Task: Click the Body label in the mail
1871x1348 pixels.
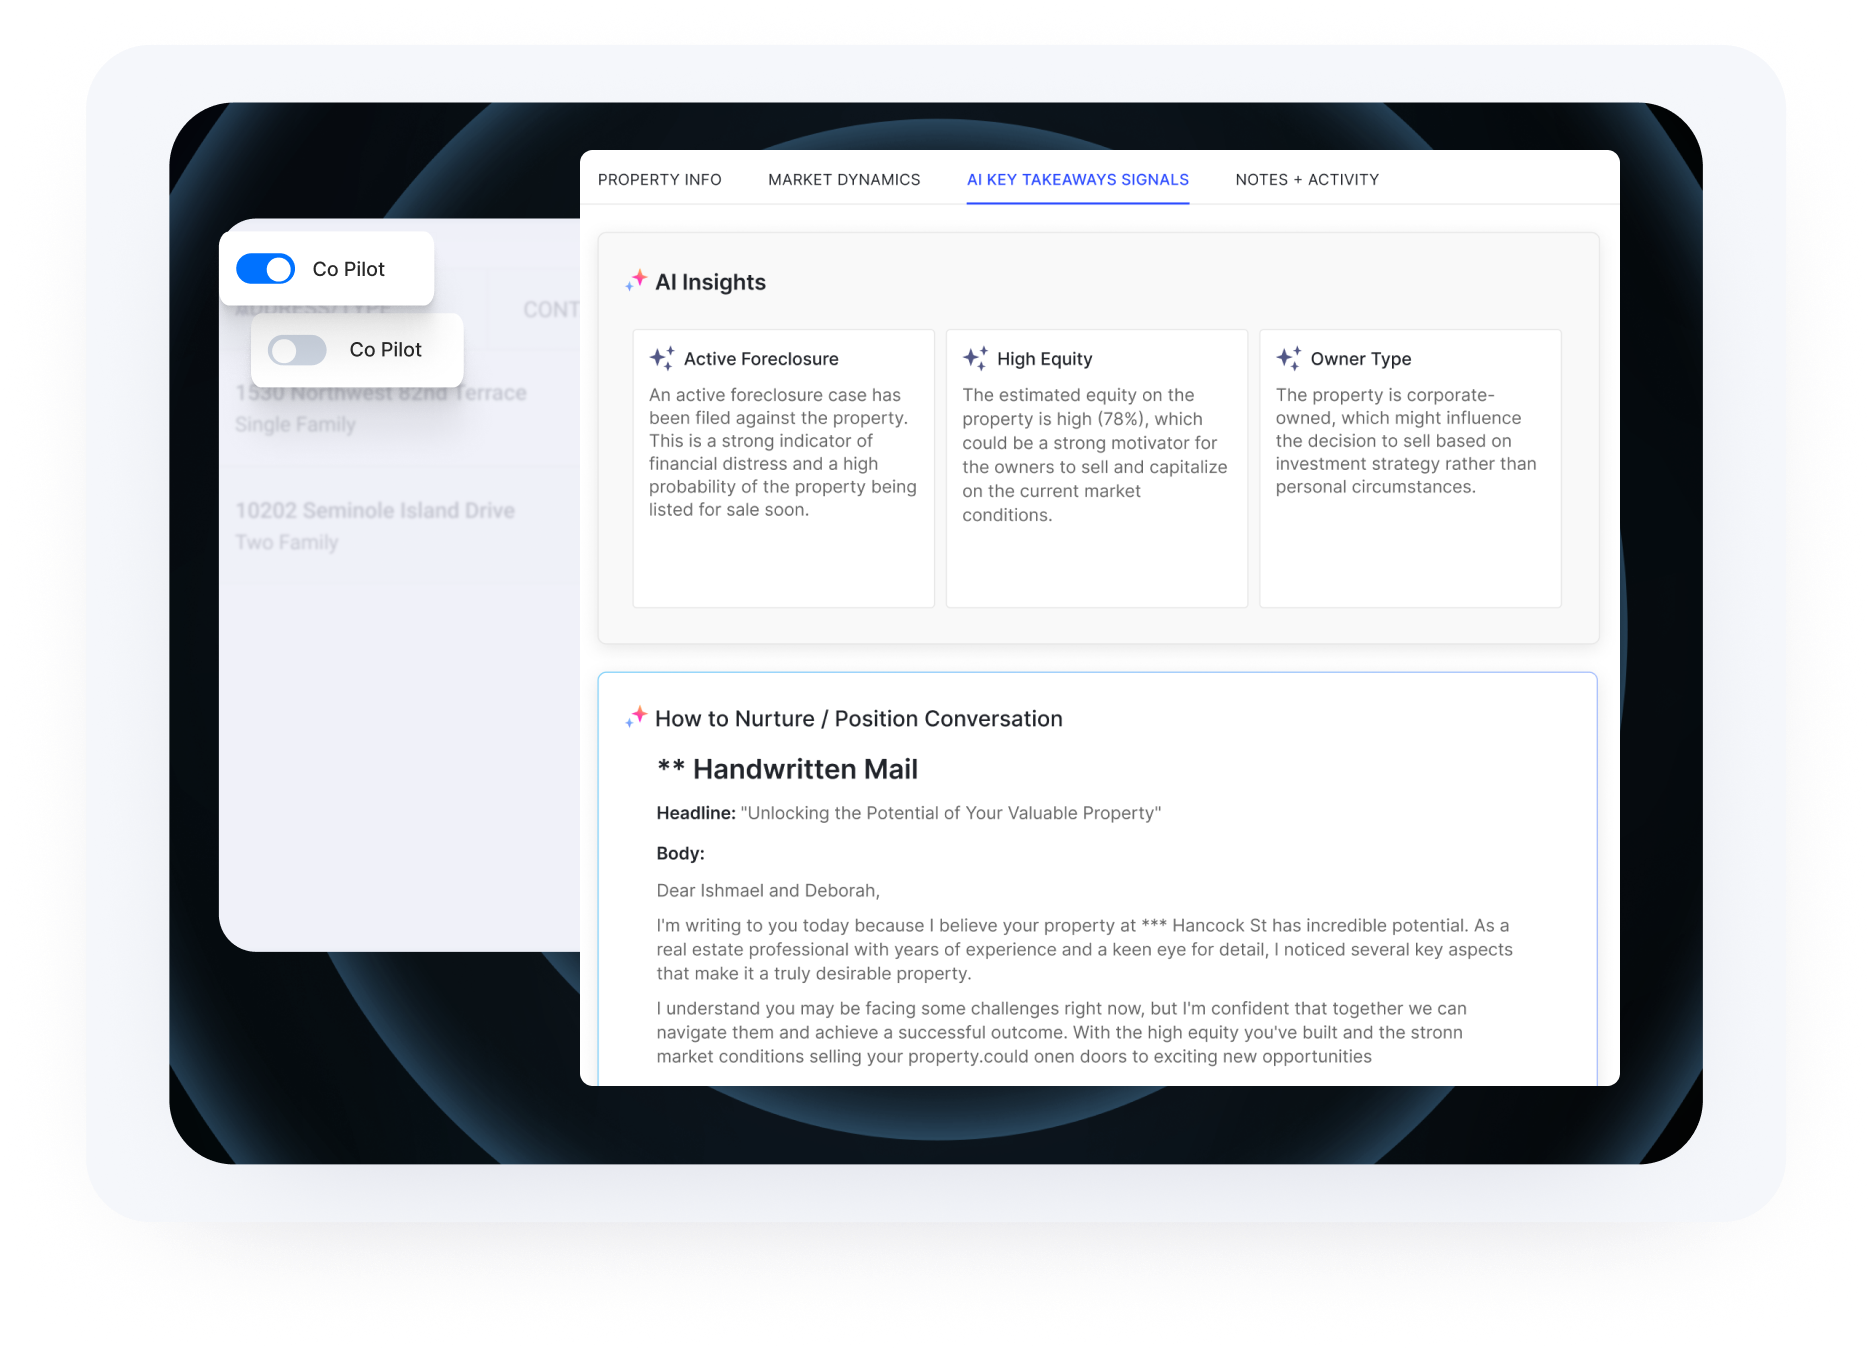Action: [680, 853]
